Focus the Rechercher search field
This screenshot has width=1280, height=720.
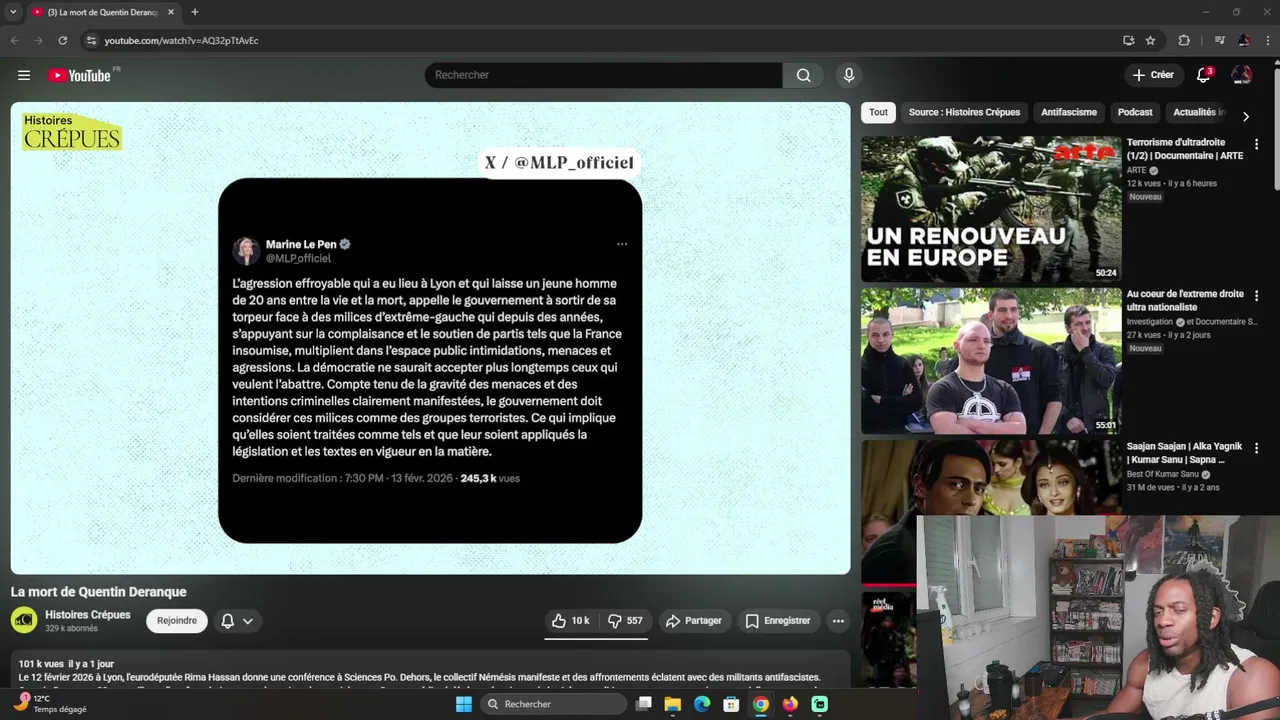click(x=604, y=75)
